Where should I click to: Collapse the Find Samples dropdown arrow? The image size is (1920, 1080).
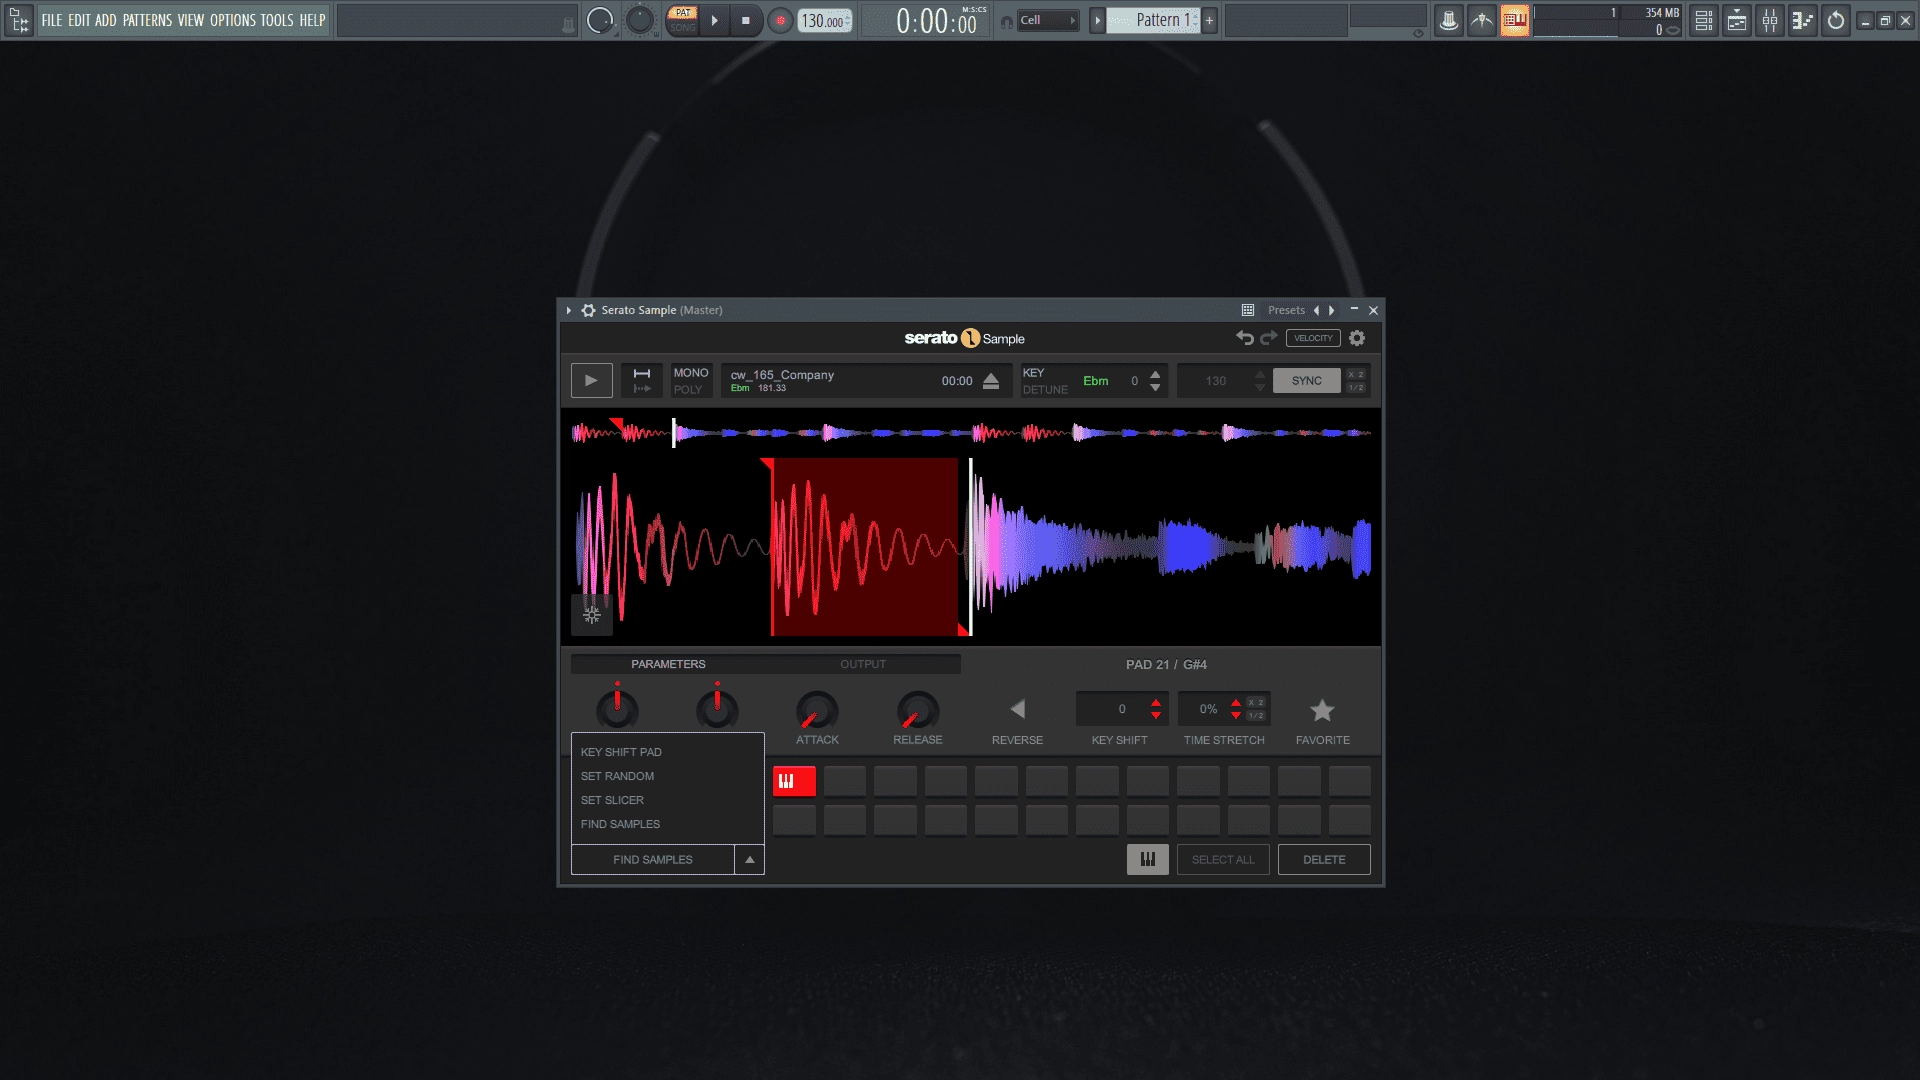750,860
